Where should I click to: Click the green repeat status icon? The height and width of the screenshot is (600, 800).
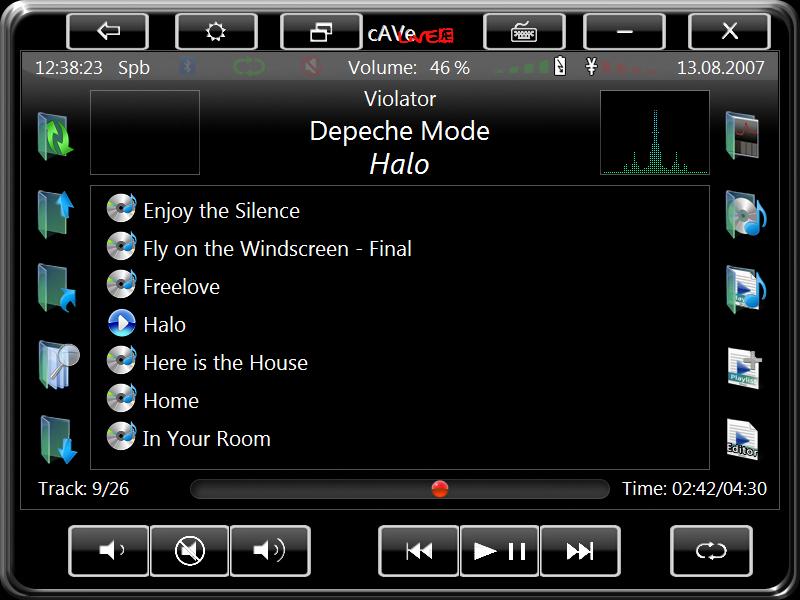(249, 67)
